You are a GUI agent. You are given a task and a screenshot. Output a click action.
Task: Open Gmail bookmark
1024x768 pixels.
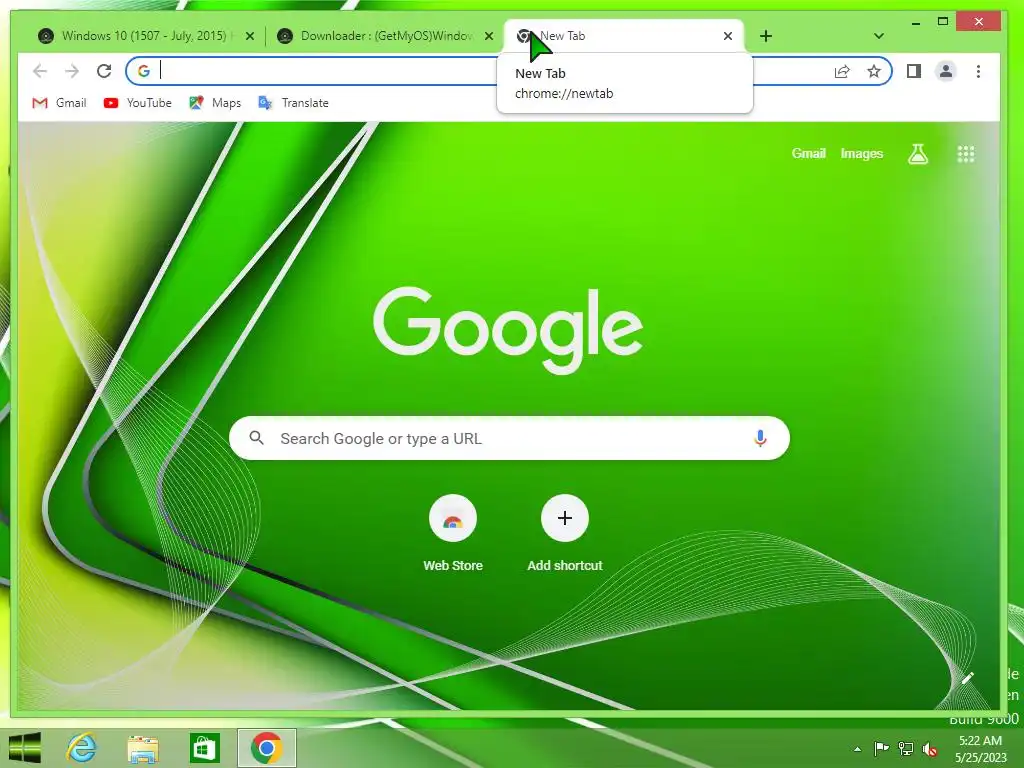[59, 103]
